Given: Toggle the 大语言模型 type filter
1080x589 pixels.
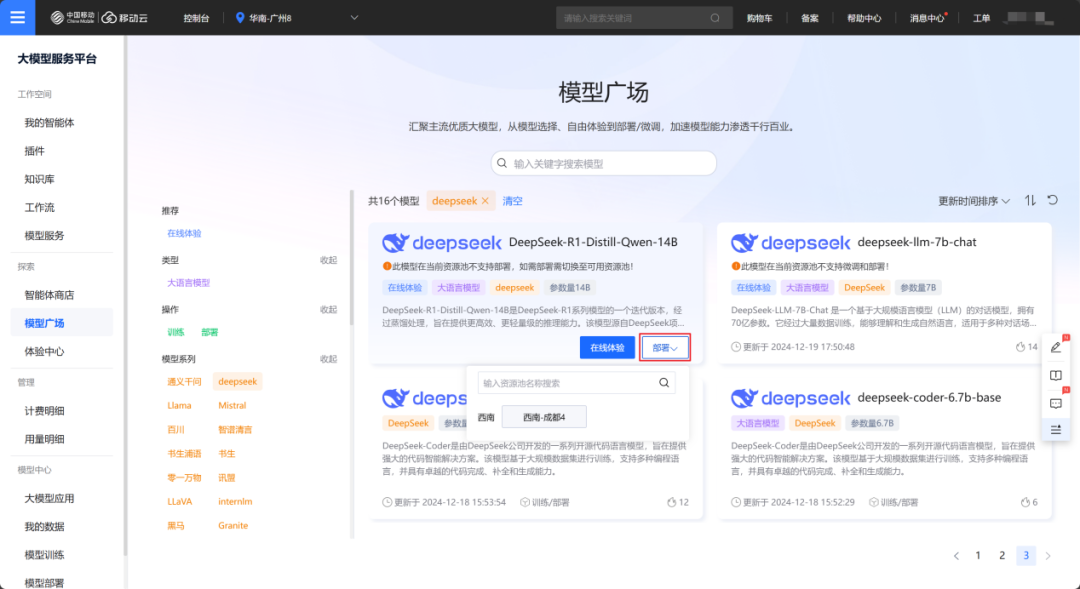Looking at the screenshot, I should (x=189, y=283).
